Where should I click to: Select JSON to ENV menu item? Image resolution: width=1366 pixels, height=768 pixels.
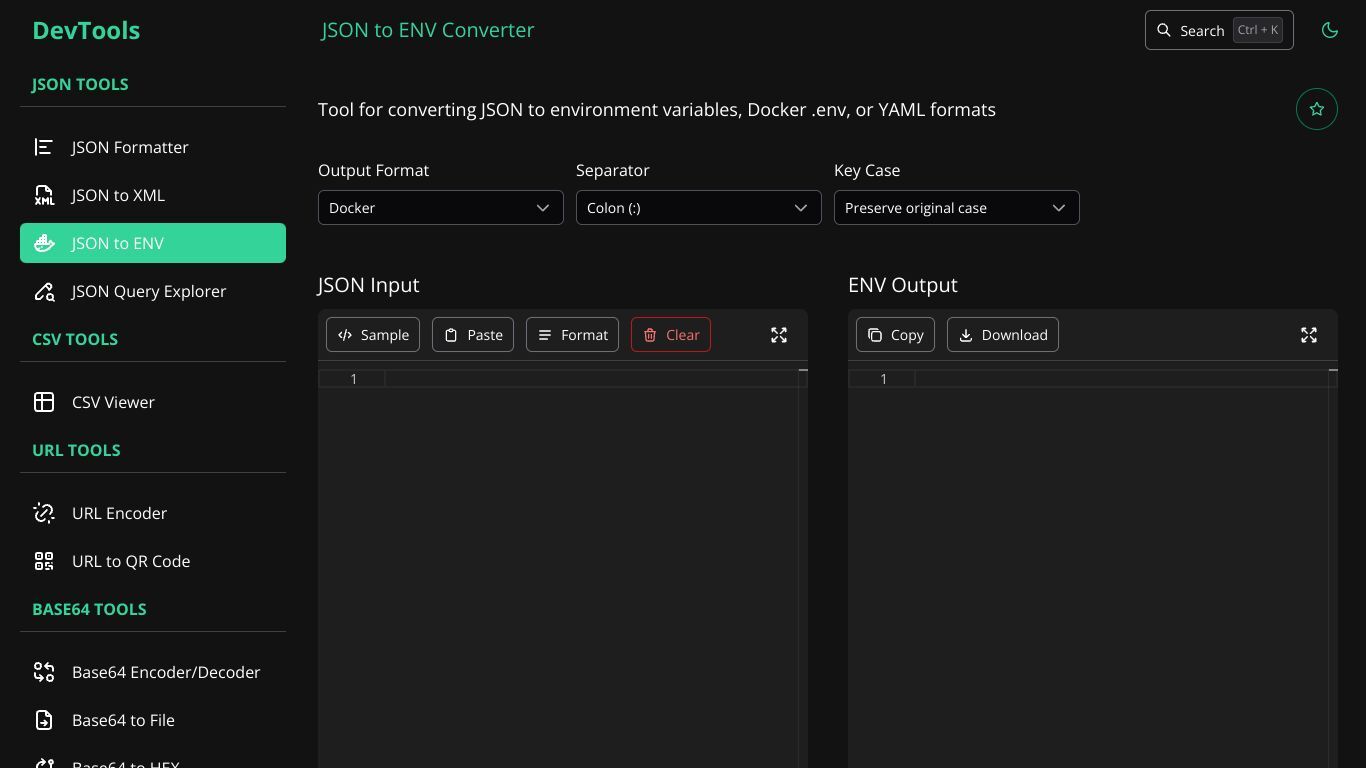point(153,243)
